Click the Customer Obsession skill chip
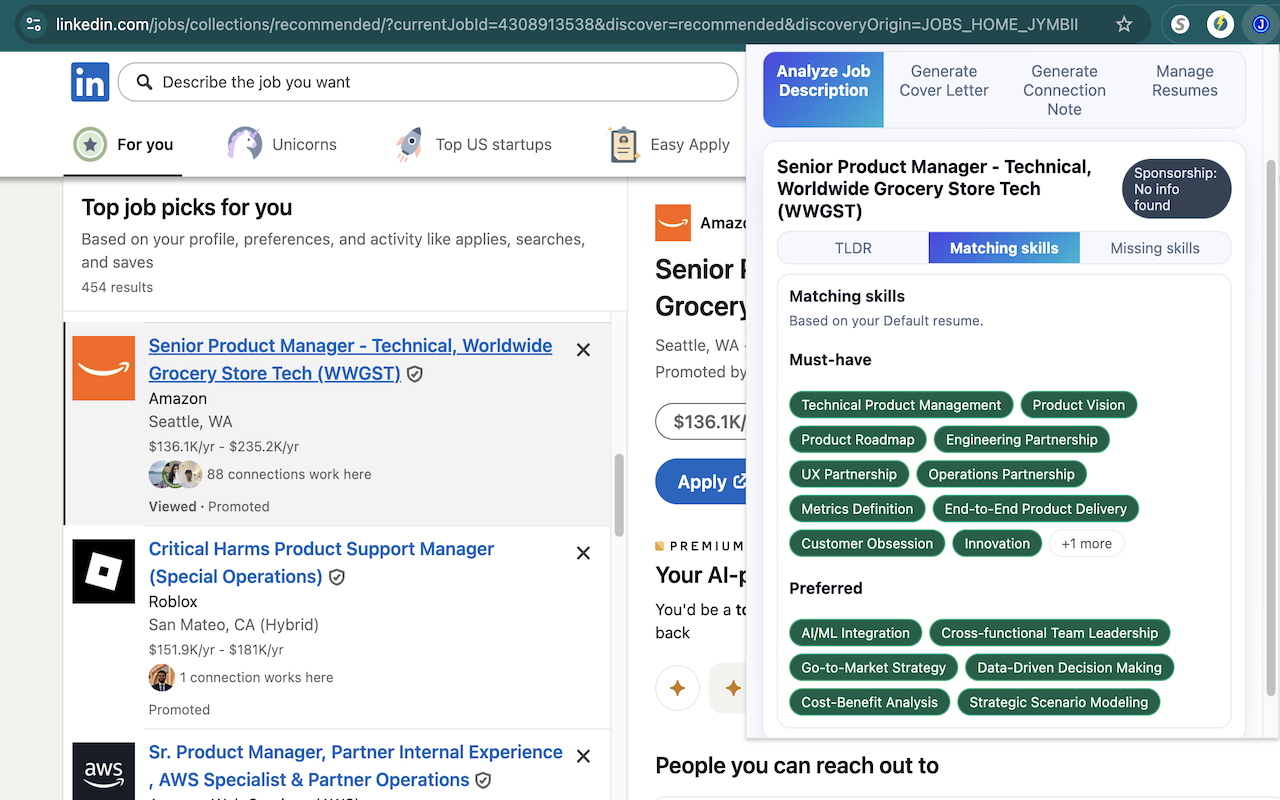Screen dimensions: 1280x800 coord(867,544)
